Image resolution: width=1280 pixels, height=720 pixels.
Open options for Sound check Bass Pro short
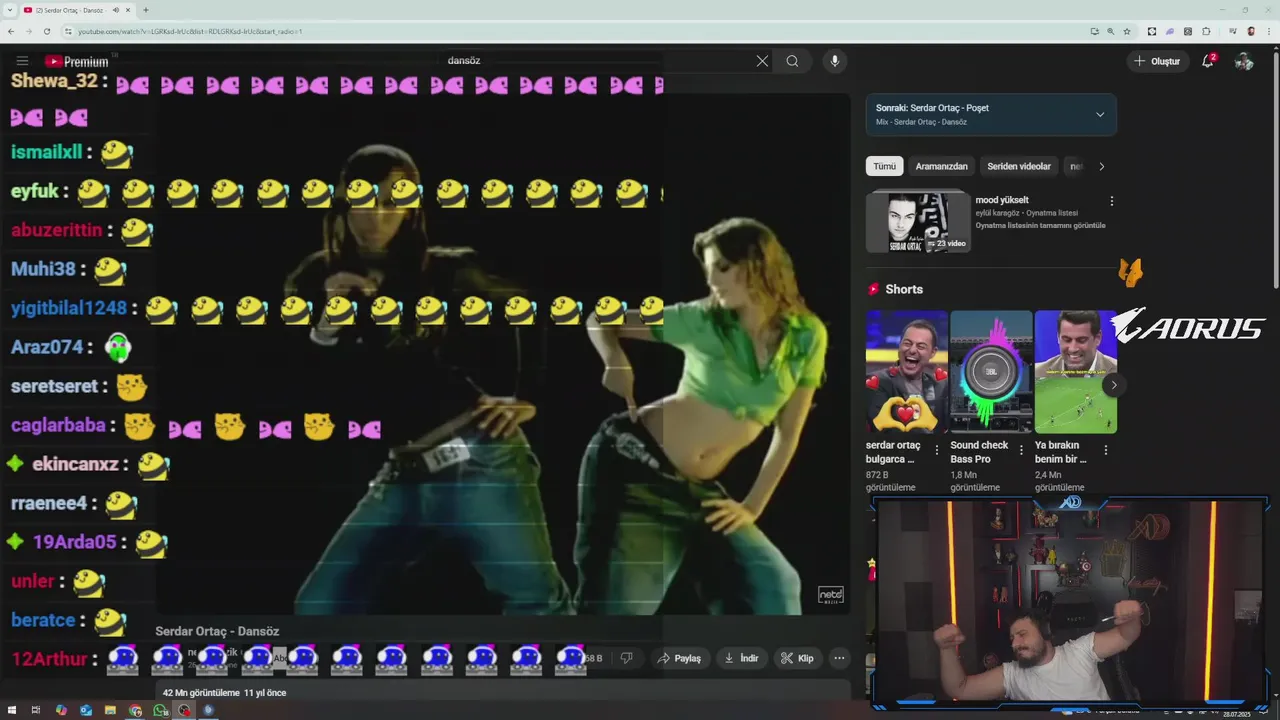coord(1021,450)
